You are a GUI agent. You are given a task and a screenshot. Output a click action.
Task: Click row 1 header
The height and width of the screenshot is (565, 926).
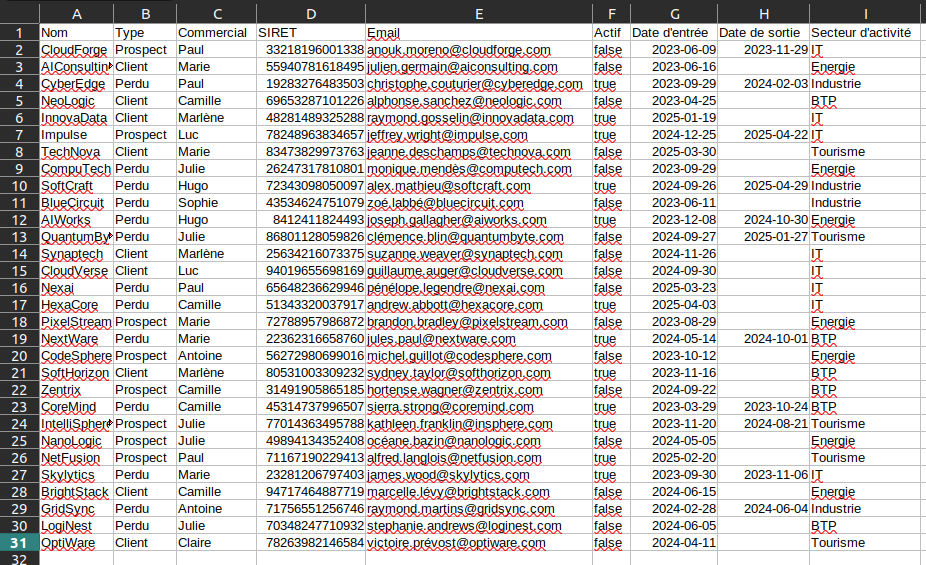pos(19,33)
